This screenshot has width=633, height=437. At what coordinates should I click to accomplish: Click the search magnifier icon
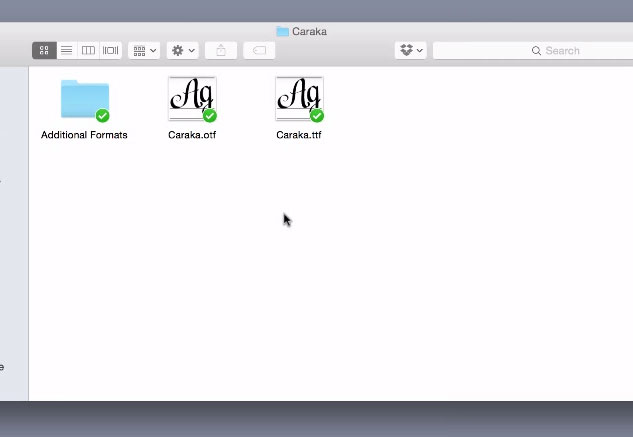click(536, 51)
